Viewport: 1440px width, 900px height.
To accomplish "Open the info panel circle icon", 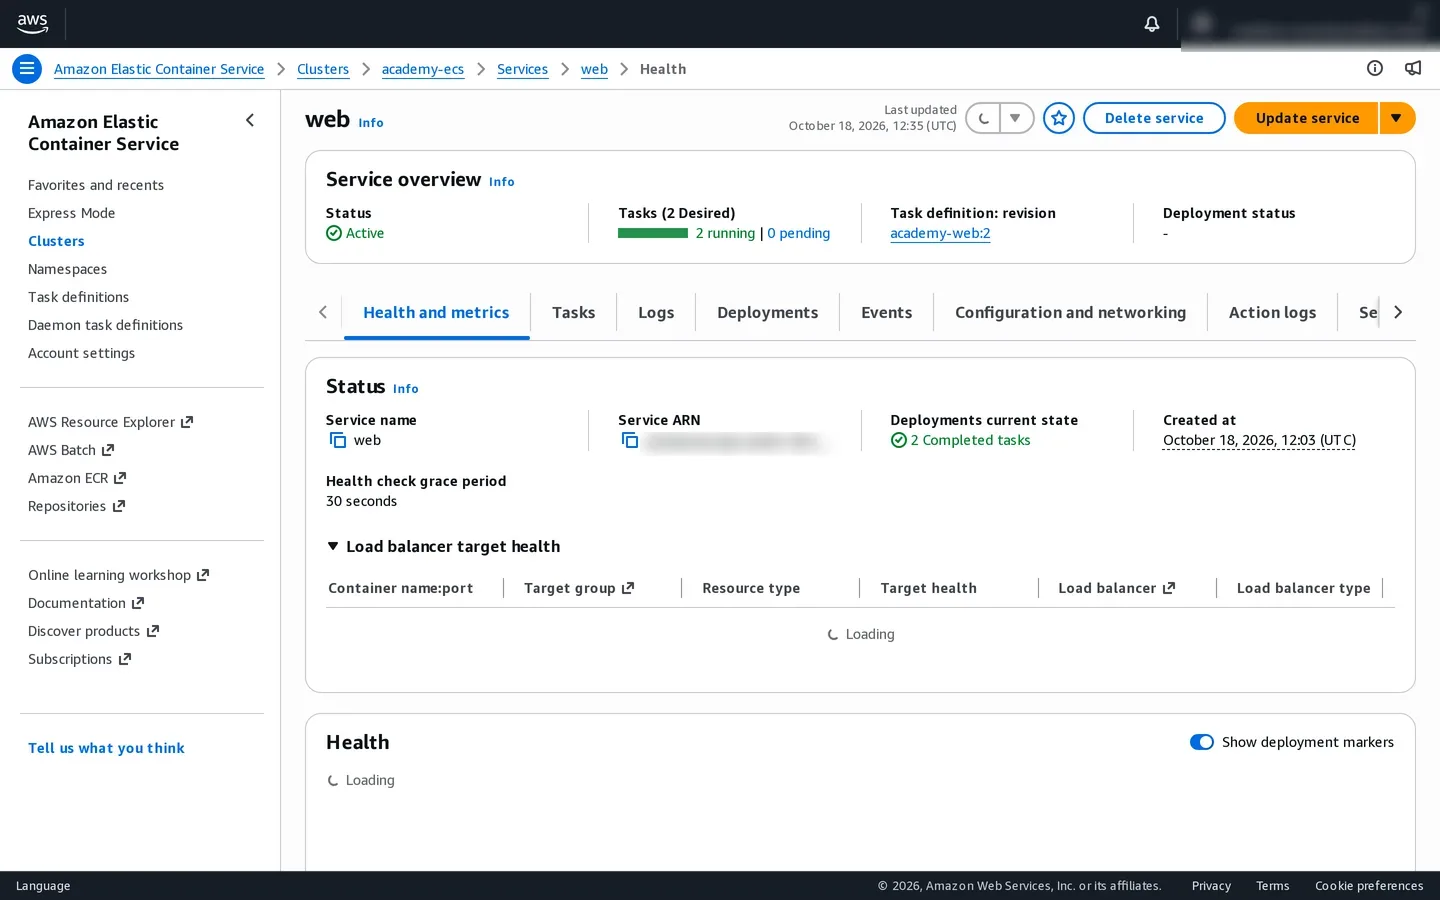I will coord(1375,68).
